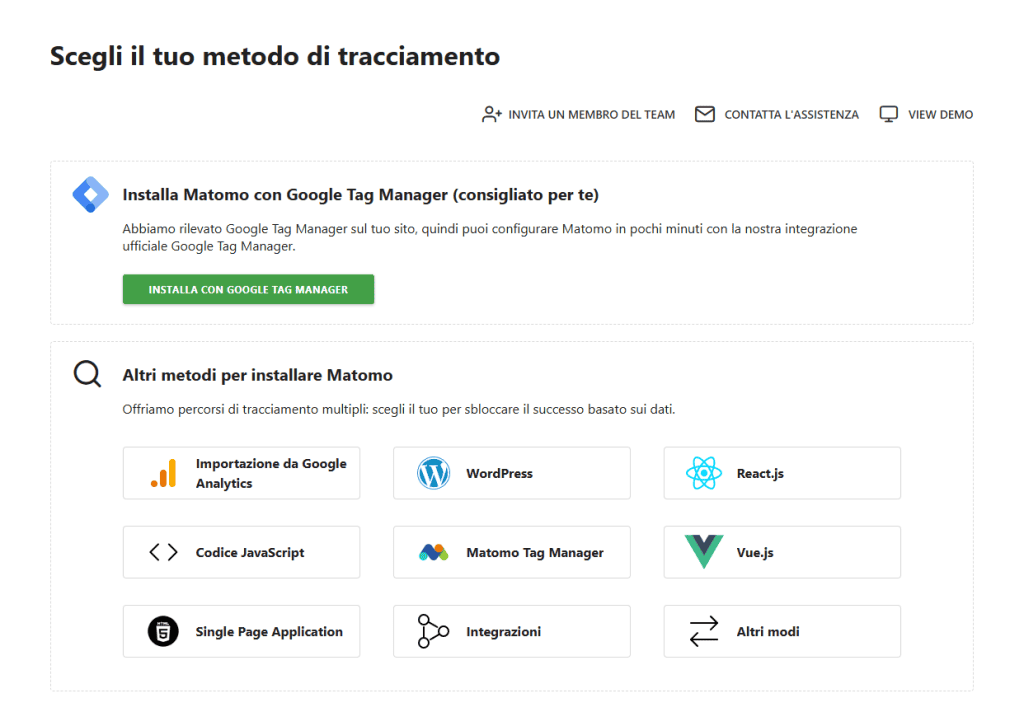Image resolution: width=1024 pixels, height=726 pixels.
Task: Click the HTML5 shield icon
Action: (163, 631)
